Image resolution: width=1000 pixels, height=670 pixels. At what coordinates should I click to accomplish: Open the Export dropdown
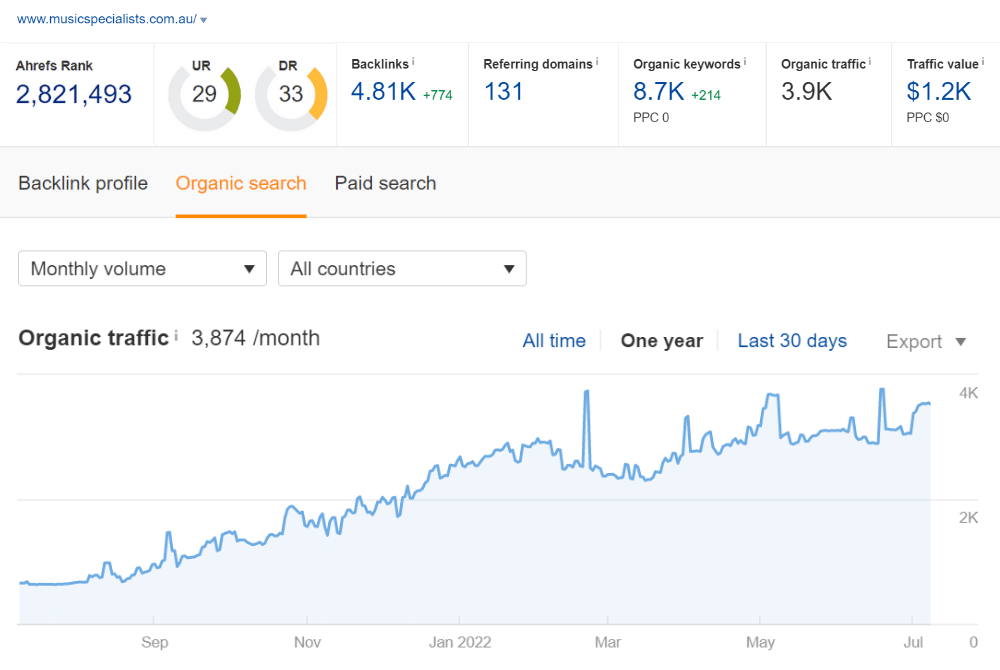[x=925, y=341]
